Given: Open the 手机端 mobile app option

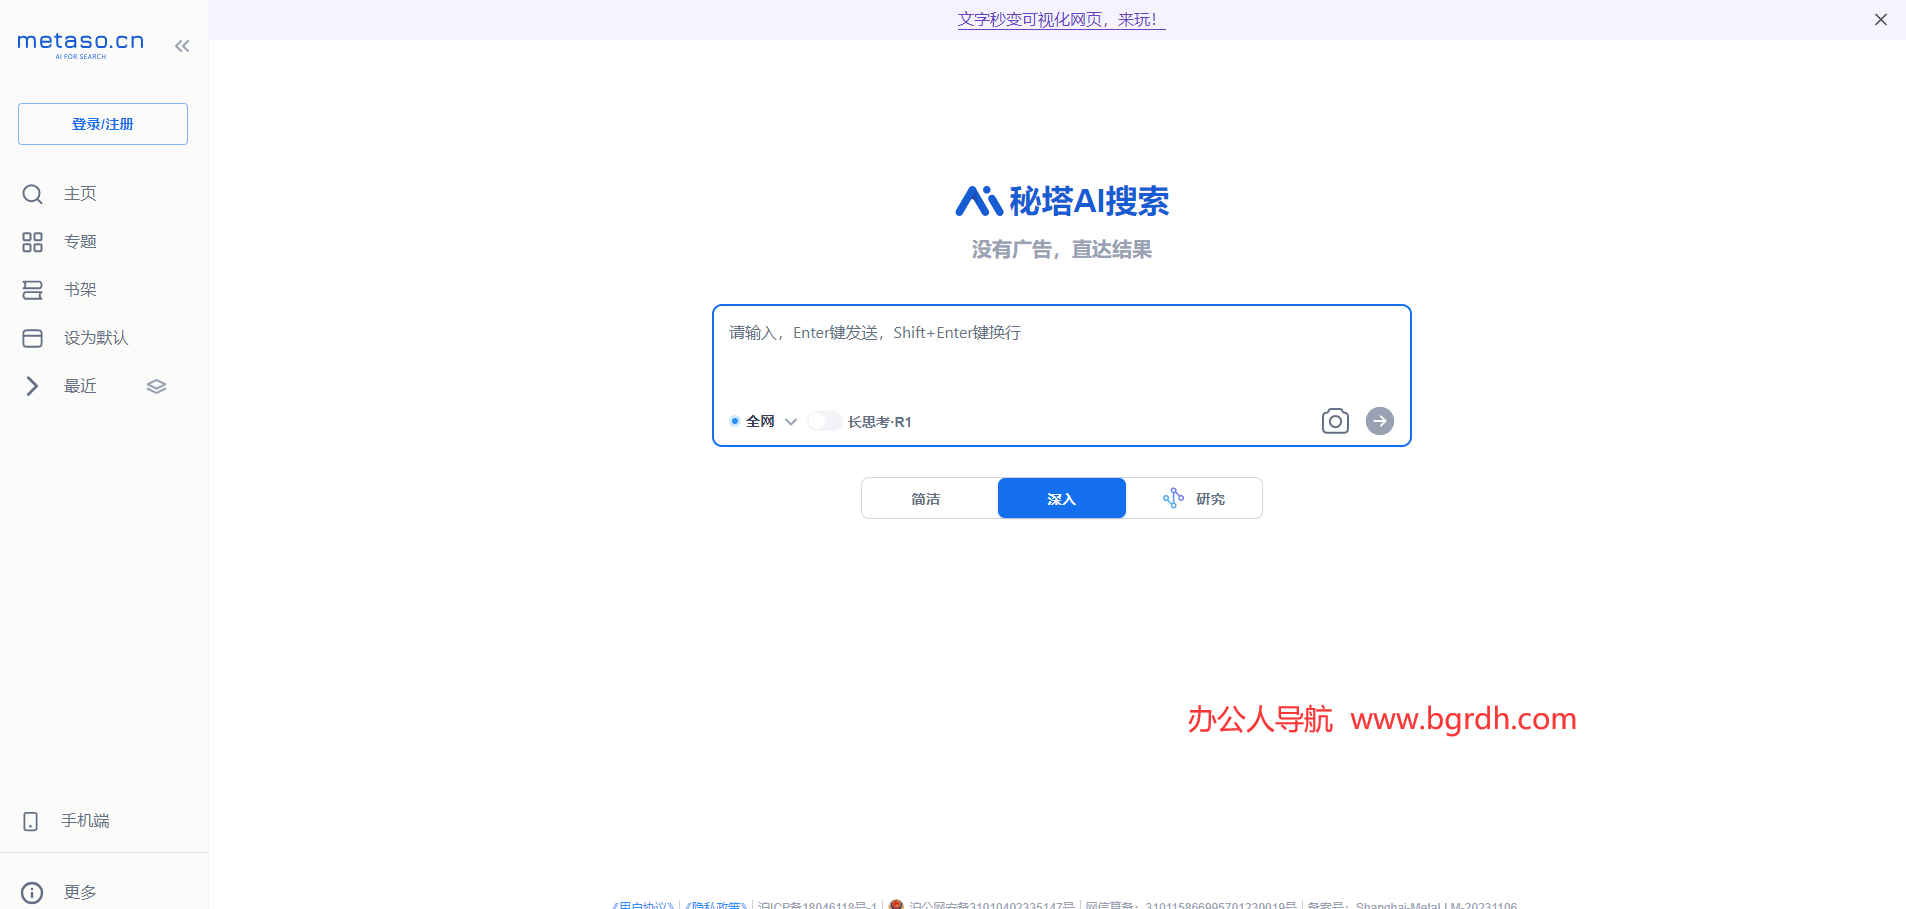Looking at the screenshot, I should [83, 820].
